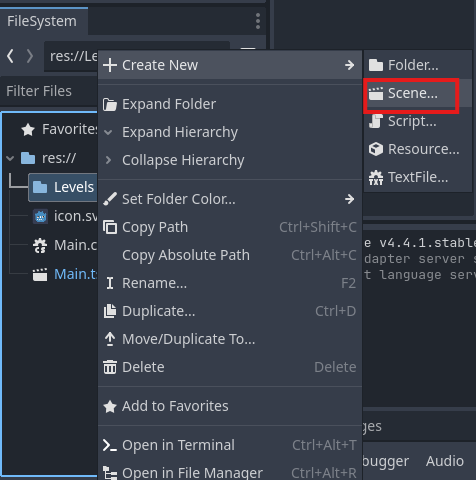
Task: Choose Add to Favorites
Action: click(230, 406)
